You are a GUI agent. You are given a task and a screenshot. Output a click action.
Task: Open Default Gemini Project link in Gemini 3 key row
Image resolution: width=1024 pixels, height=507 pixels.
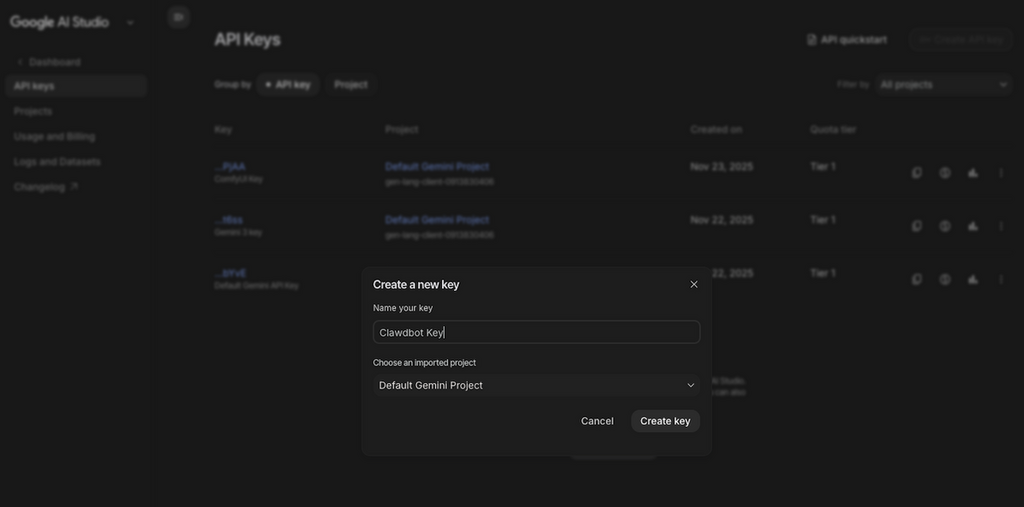(x=437, y=220)
